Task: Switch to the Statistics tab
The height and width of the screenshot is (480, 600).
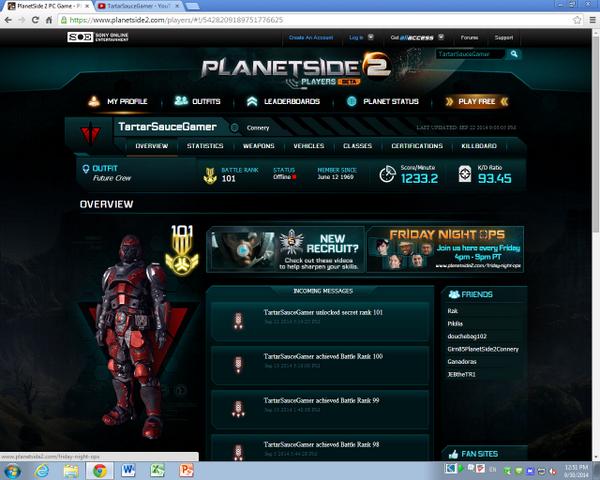Action: pyautogui.click(x=205, y=146)
